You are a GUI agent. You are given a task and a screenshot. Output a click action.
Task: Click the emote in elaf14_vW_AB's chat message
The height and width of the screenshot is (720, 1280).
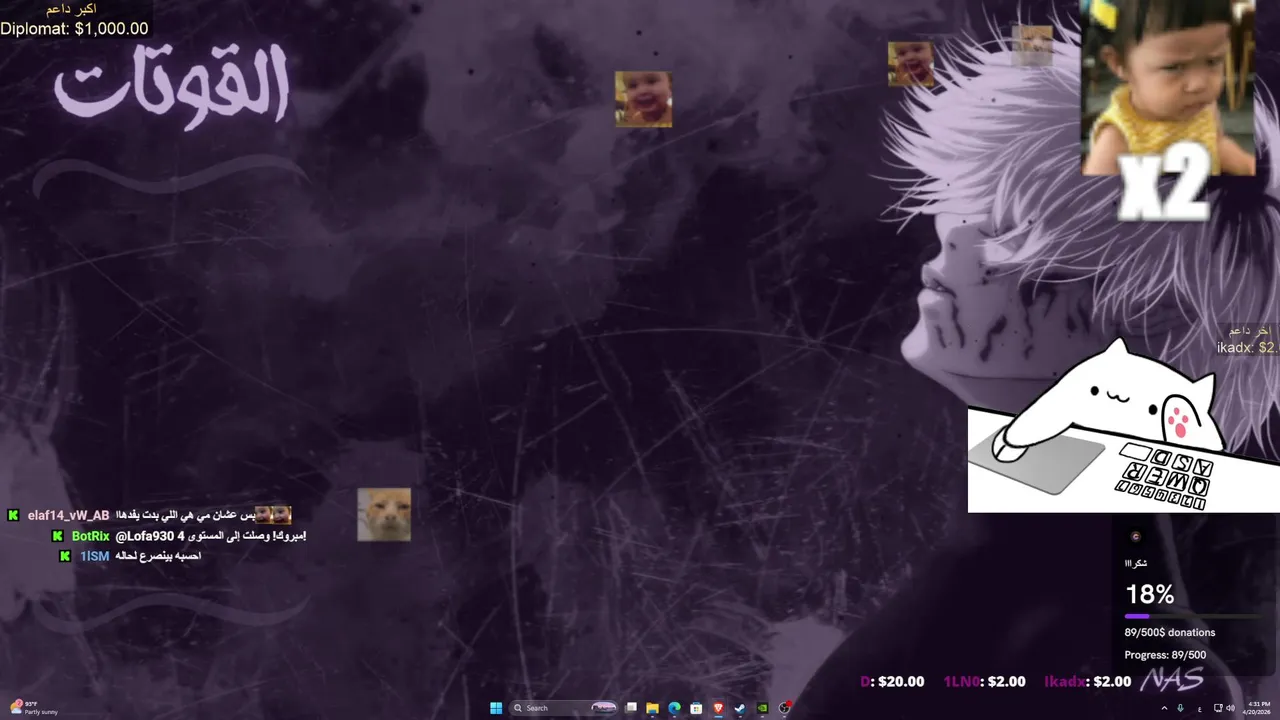pos(273,514)
